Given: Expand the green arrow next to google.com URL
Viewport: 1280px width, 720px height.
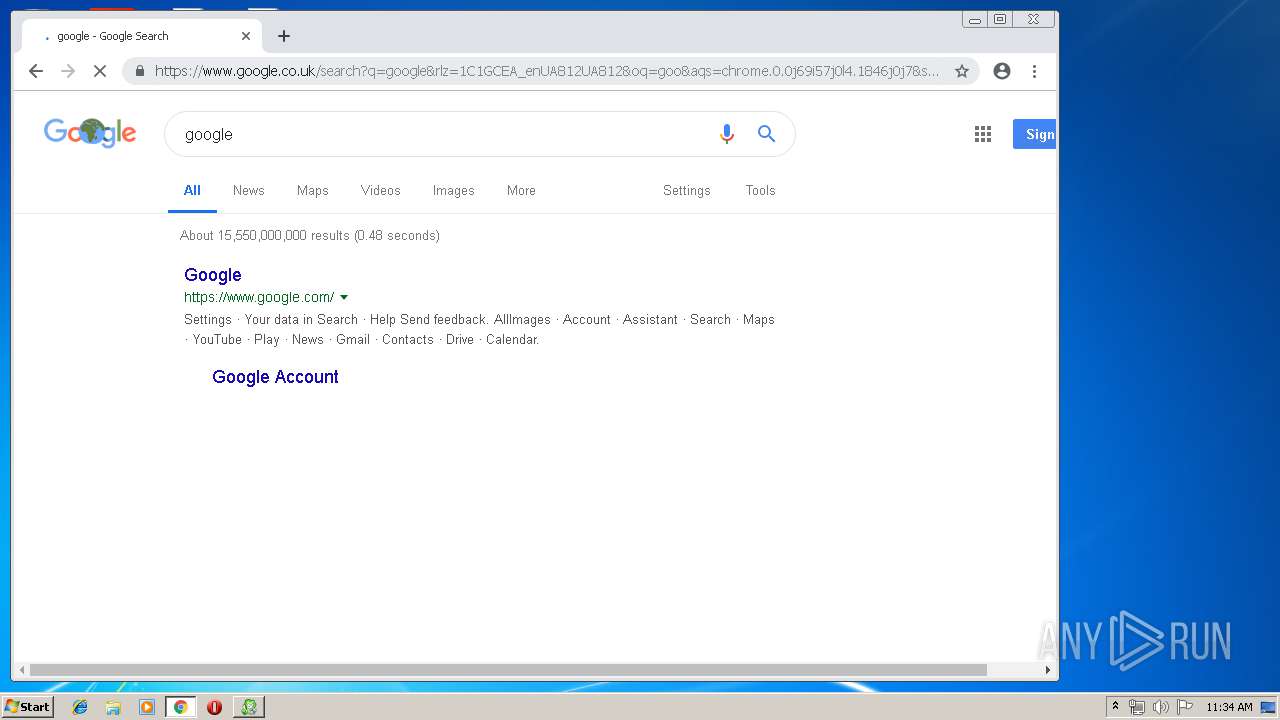Looking at the screenshot, I should click(x=344, y=297).
